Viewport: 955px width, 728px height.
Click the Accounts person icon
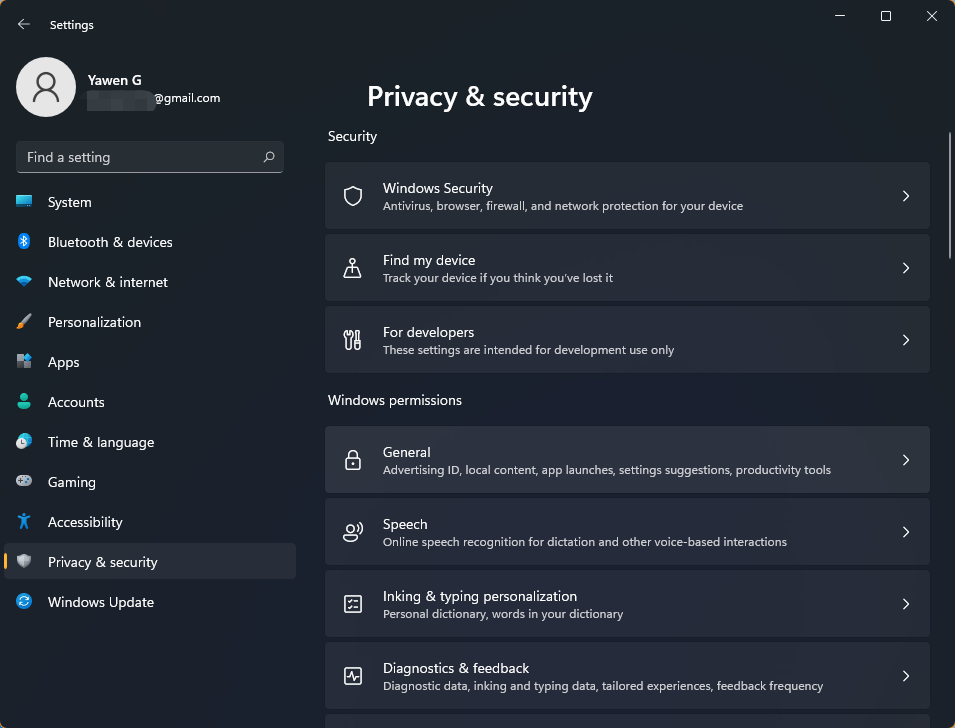tap(24, 401)
